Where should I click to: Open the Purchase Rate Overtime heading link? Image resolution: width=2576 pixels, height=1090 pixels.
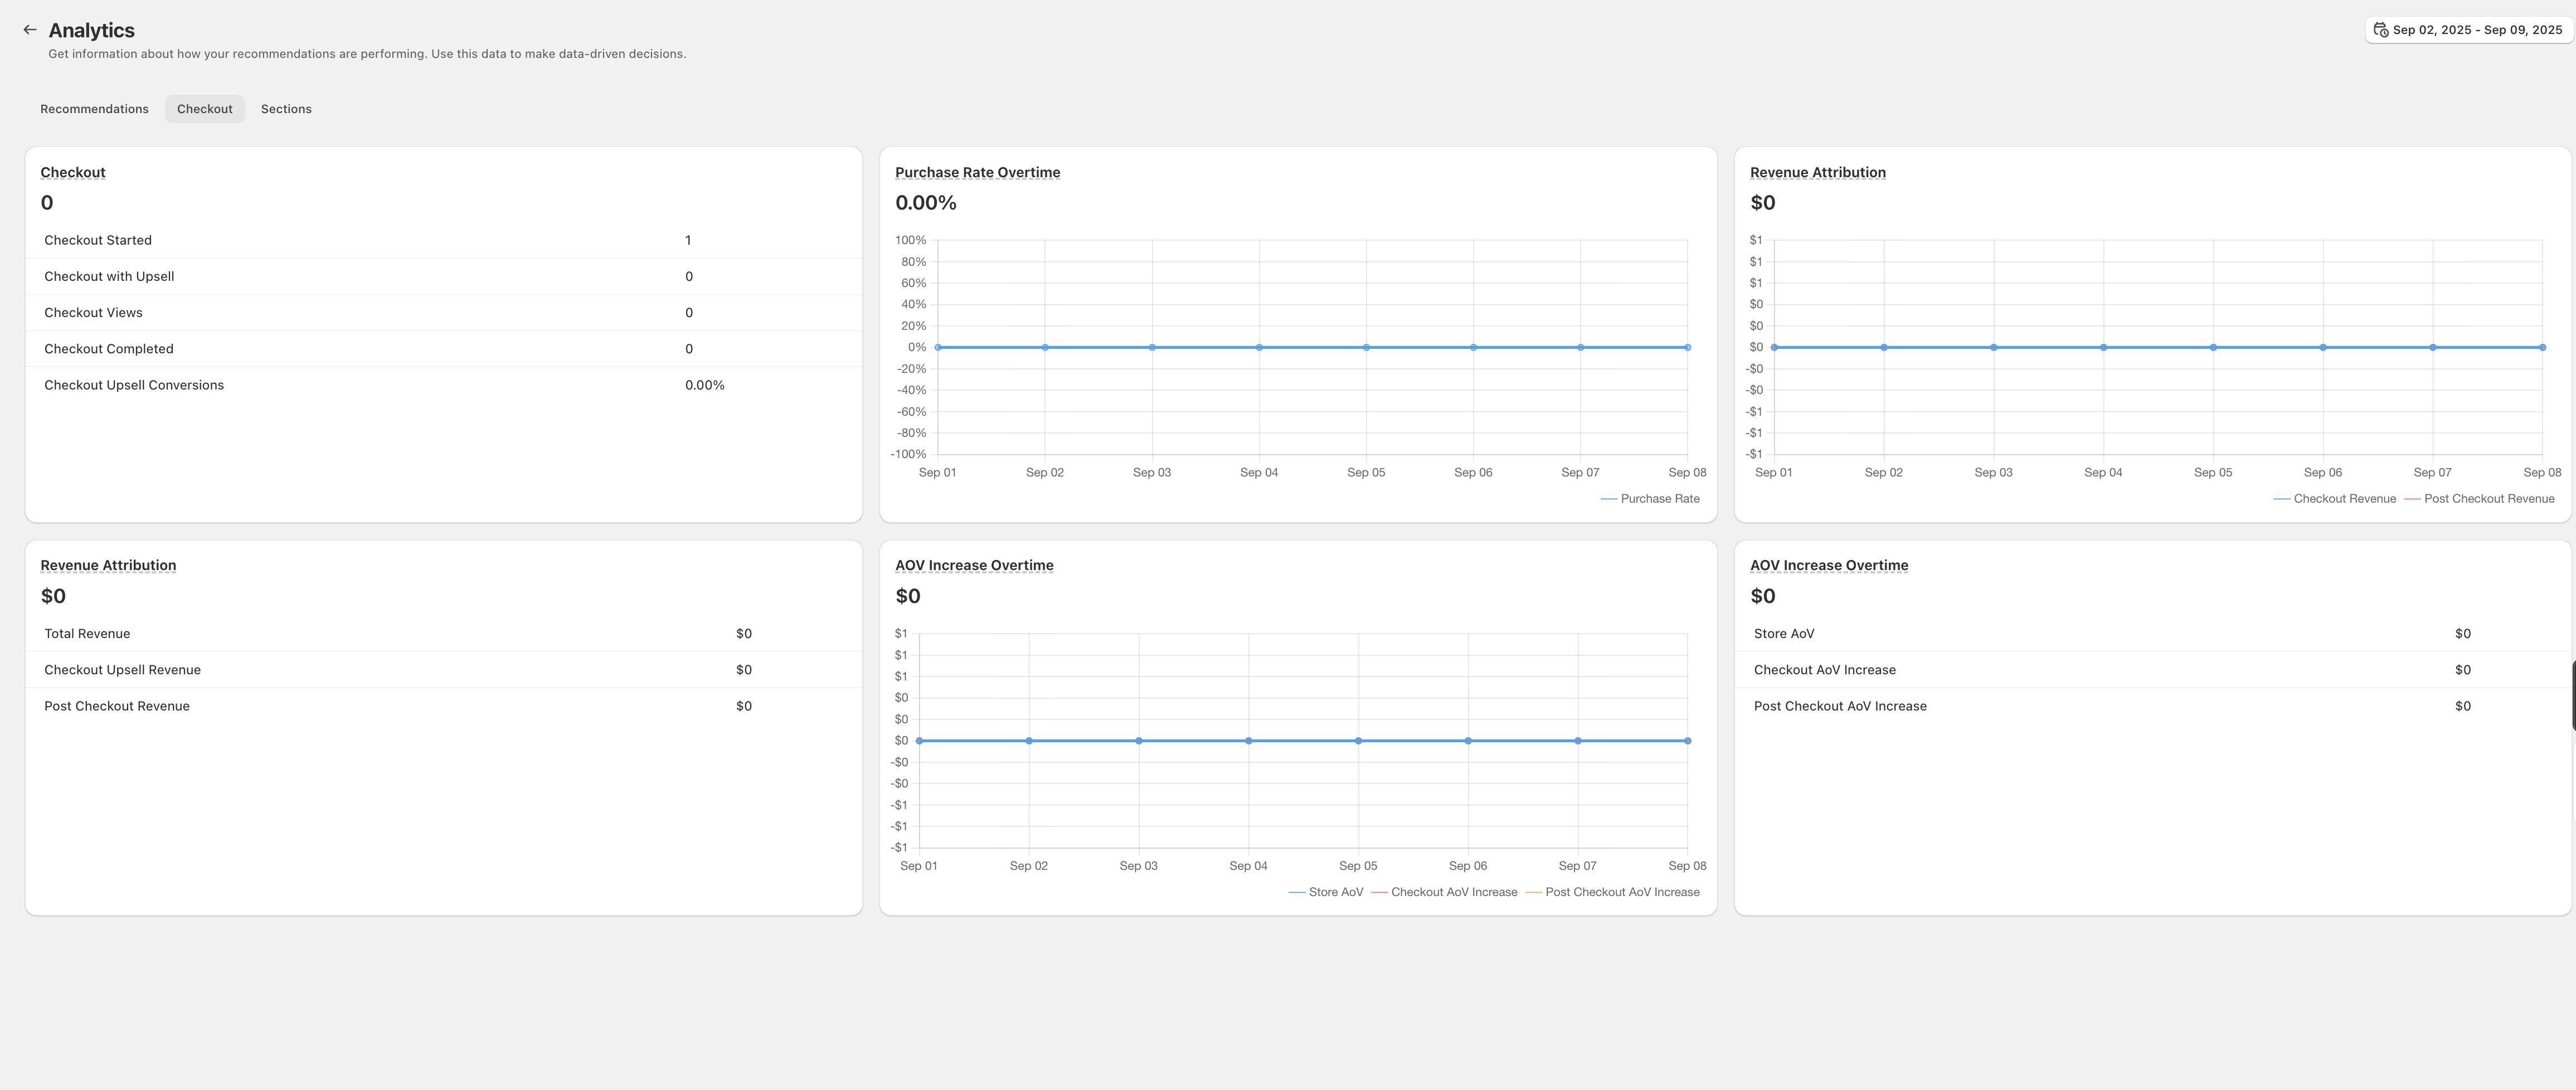(x=977, y=171)
